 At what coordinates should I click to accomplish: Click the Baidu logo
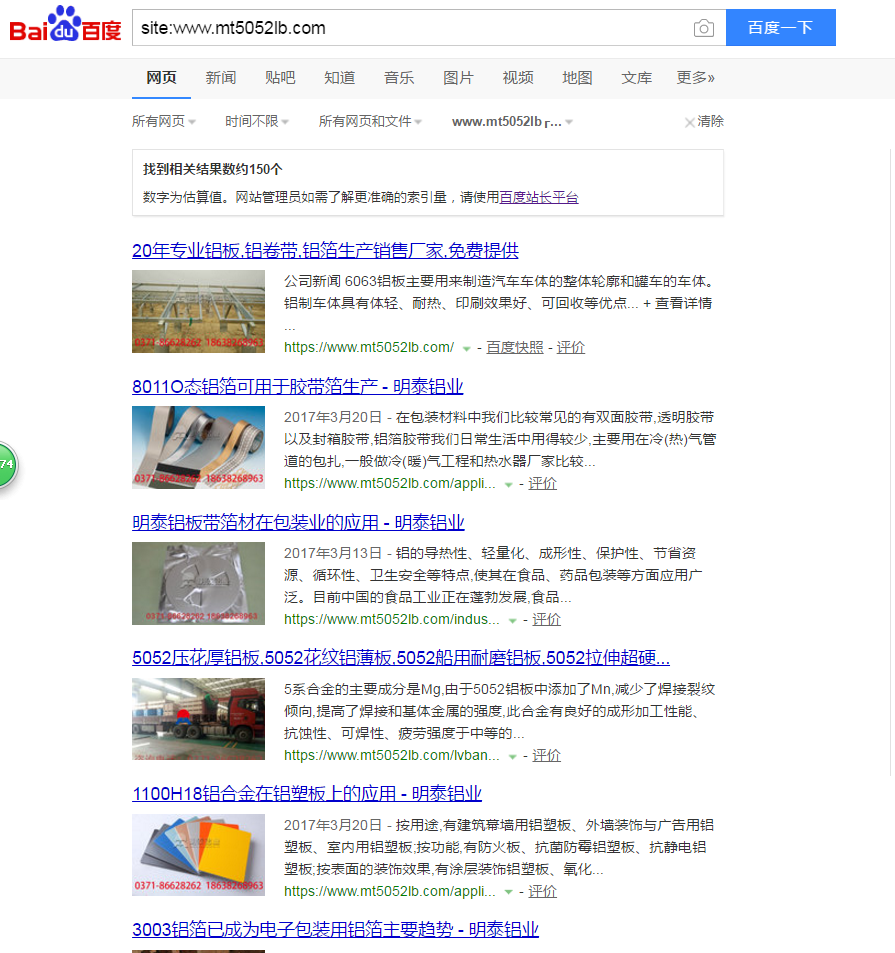coord(66,24)
